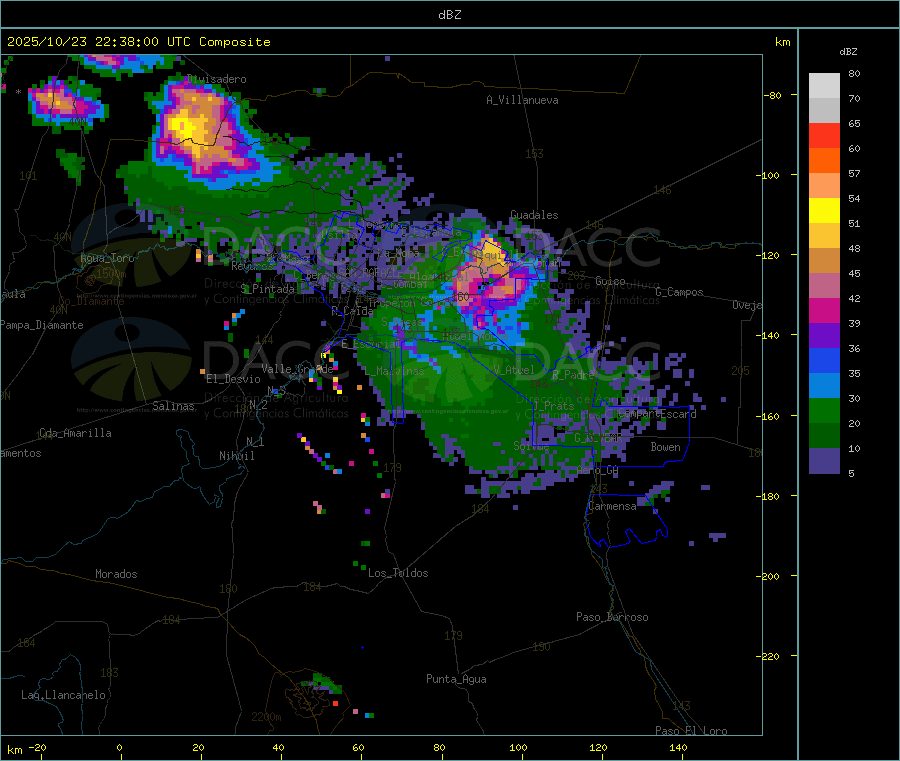Viewport: 900px width, 761px height.
Task: Select the 'Paso_Barroso' place label
Action: tap(612, 617)
